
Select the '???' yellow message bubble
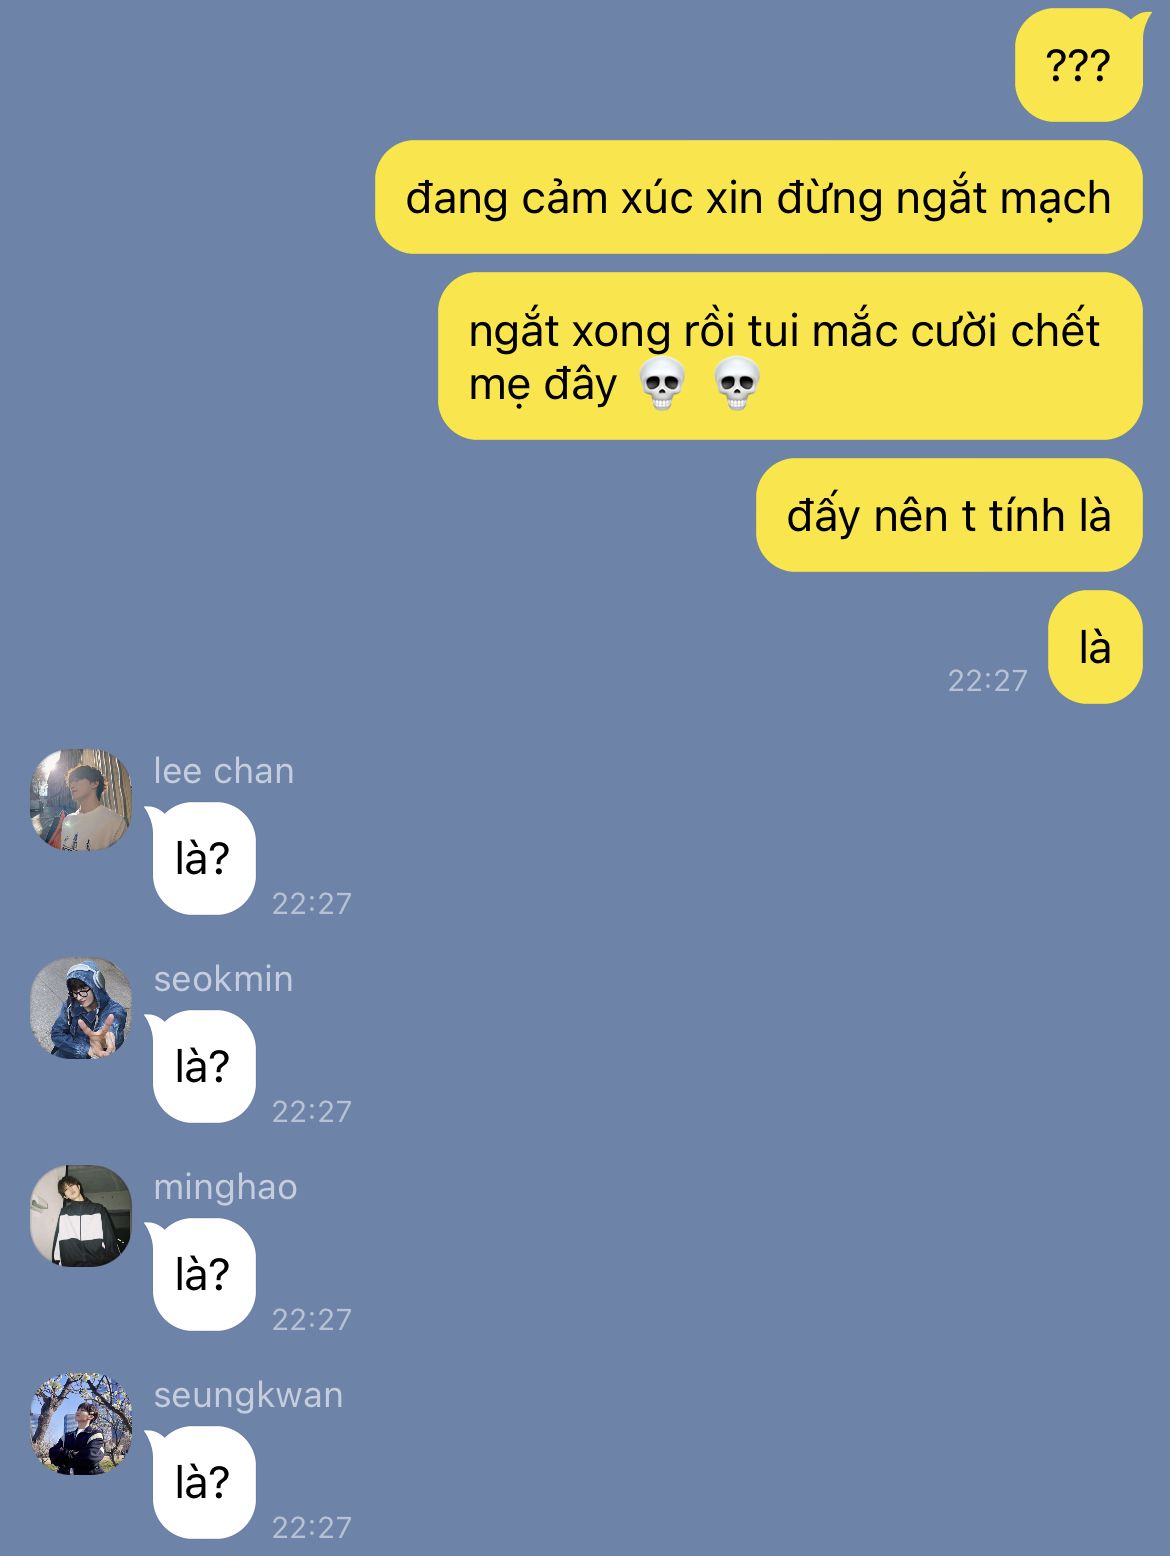pos(1079,66)
